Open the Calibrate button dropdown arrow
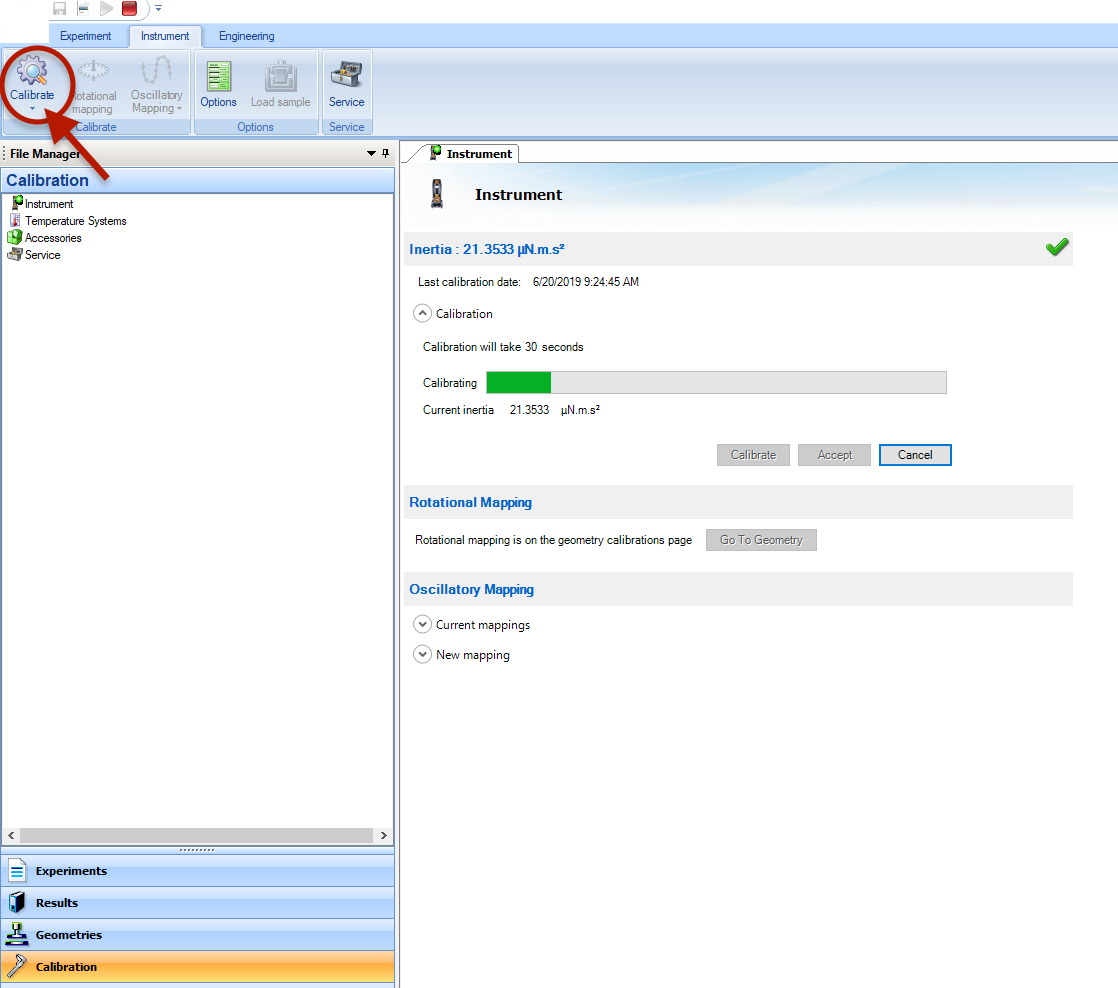This screenshot has width=1118, height=988. pos(32,109)
